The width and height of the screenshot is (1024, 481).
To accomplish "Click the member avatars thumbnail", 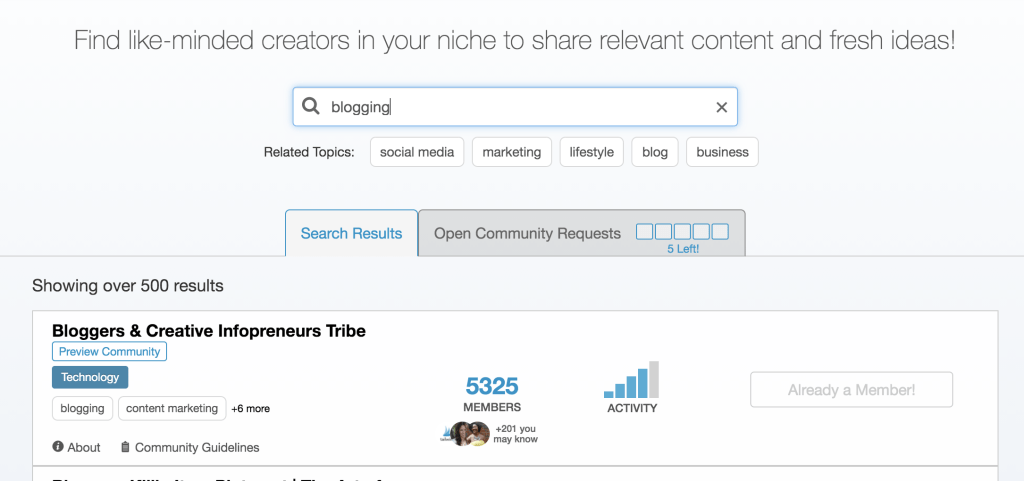I will [x=465, y=433].
